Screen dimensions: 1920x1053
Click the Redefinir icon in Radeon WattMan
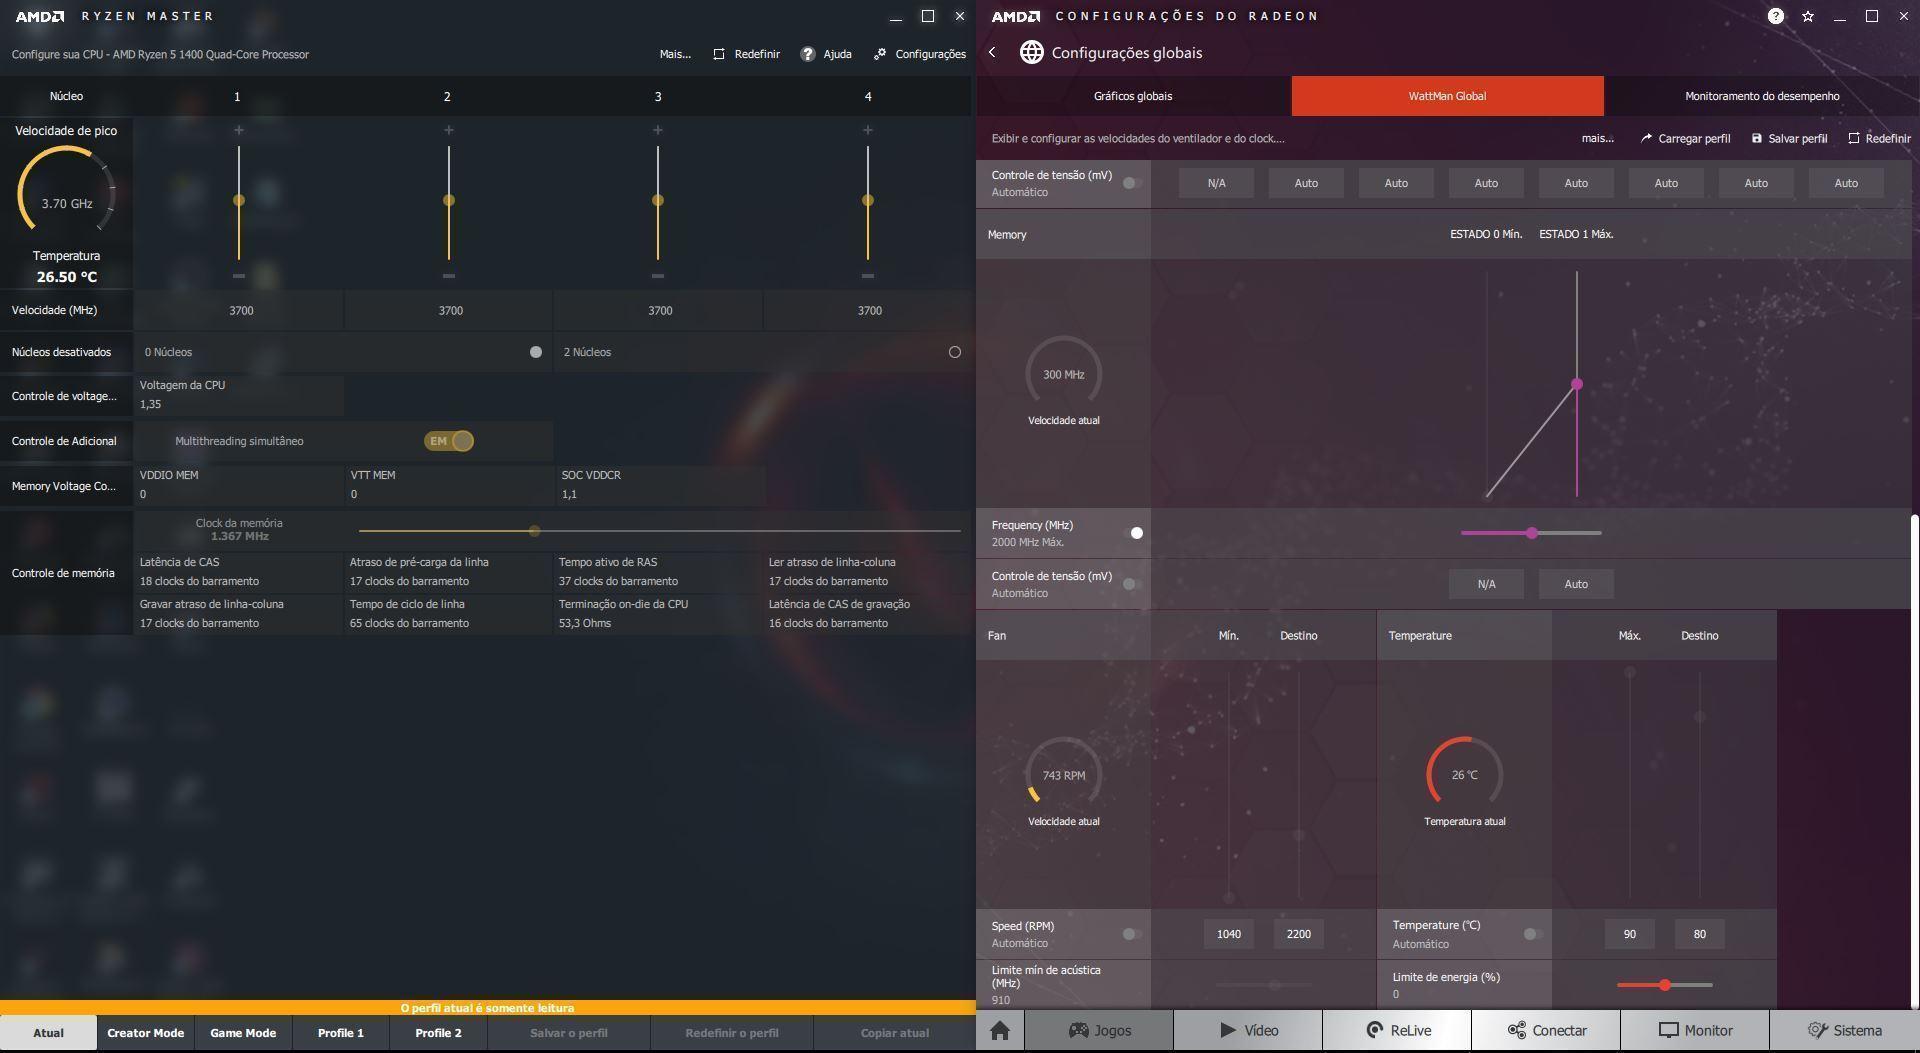(1854, 138)
